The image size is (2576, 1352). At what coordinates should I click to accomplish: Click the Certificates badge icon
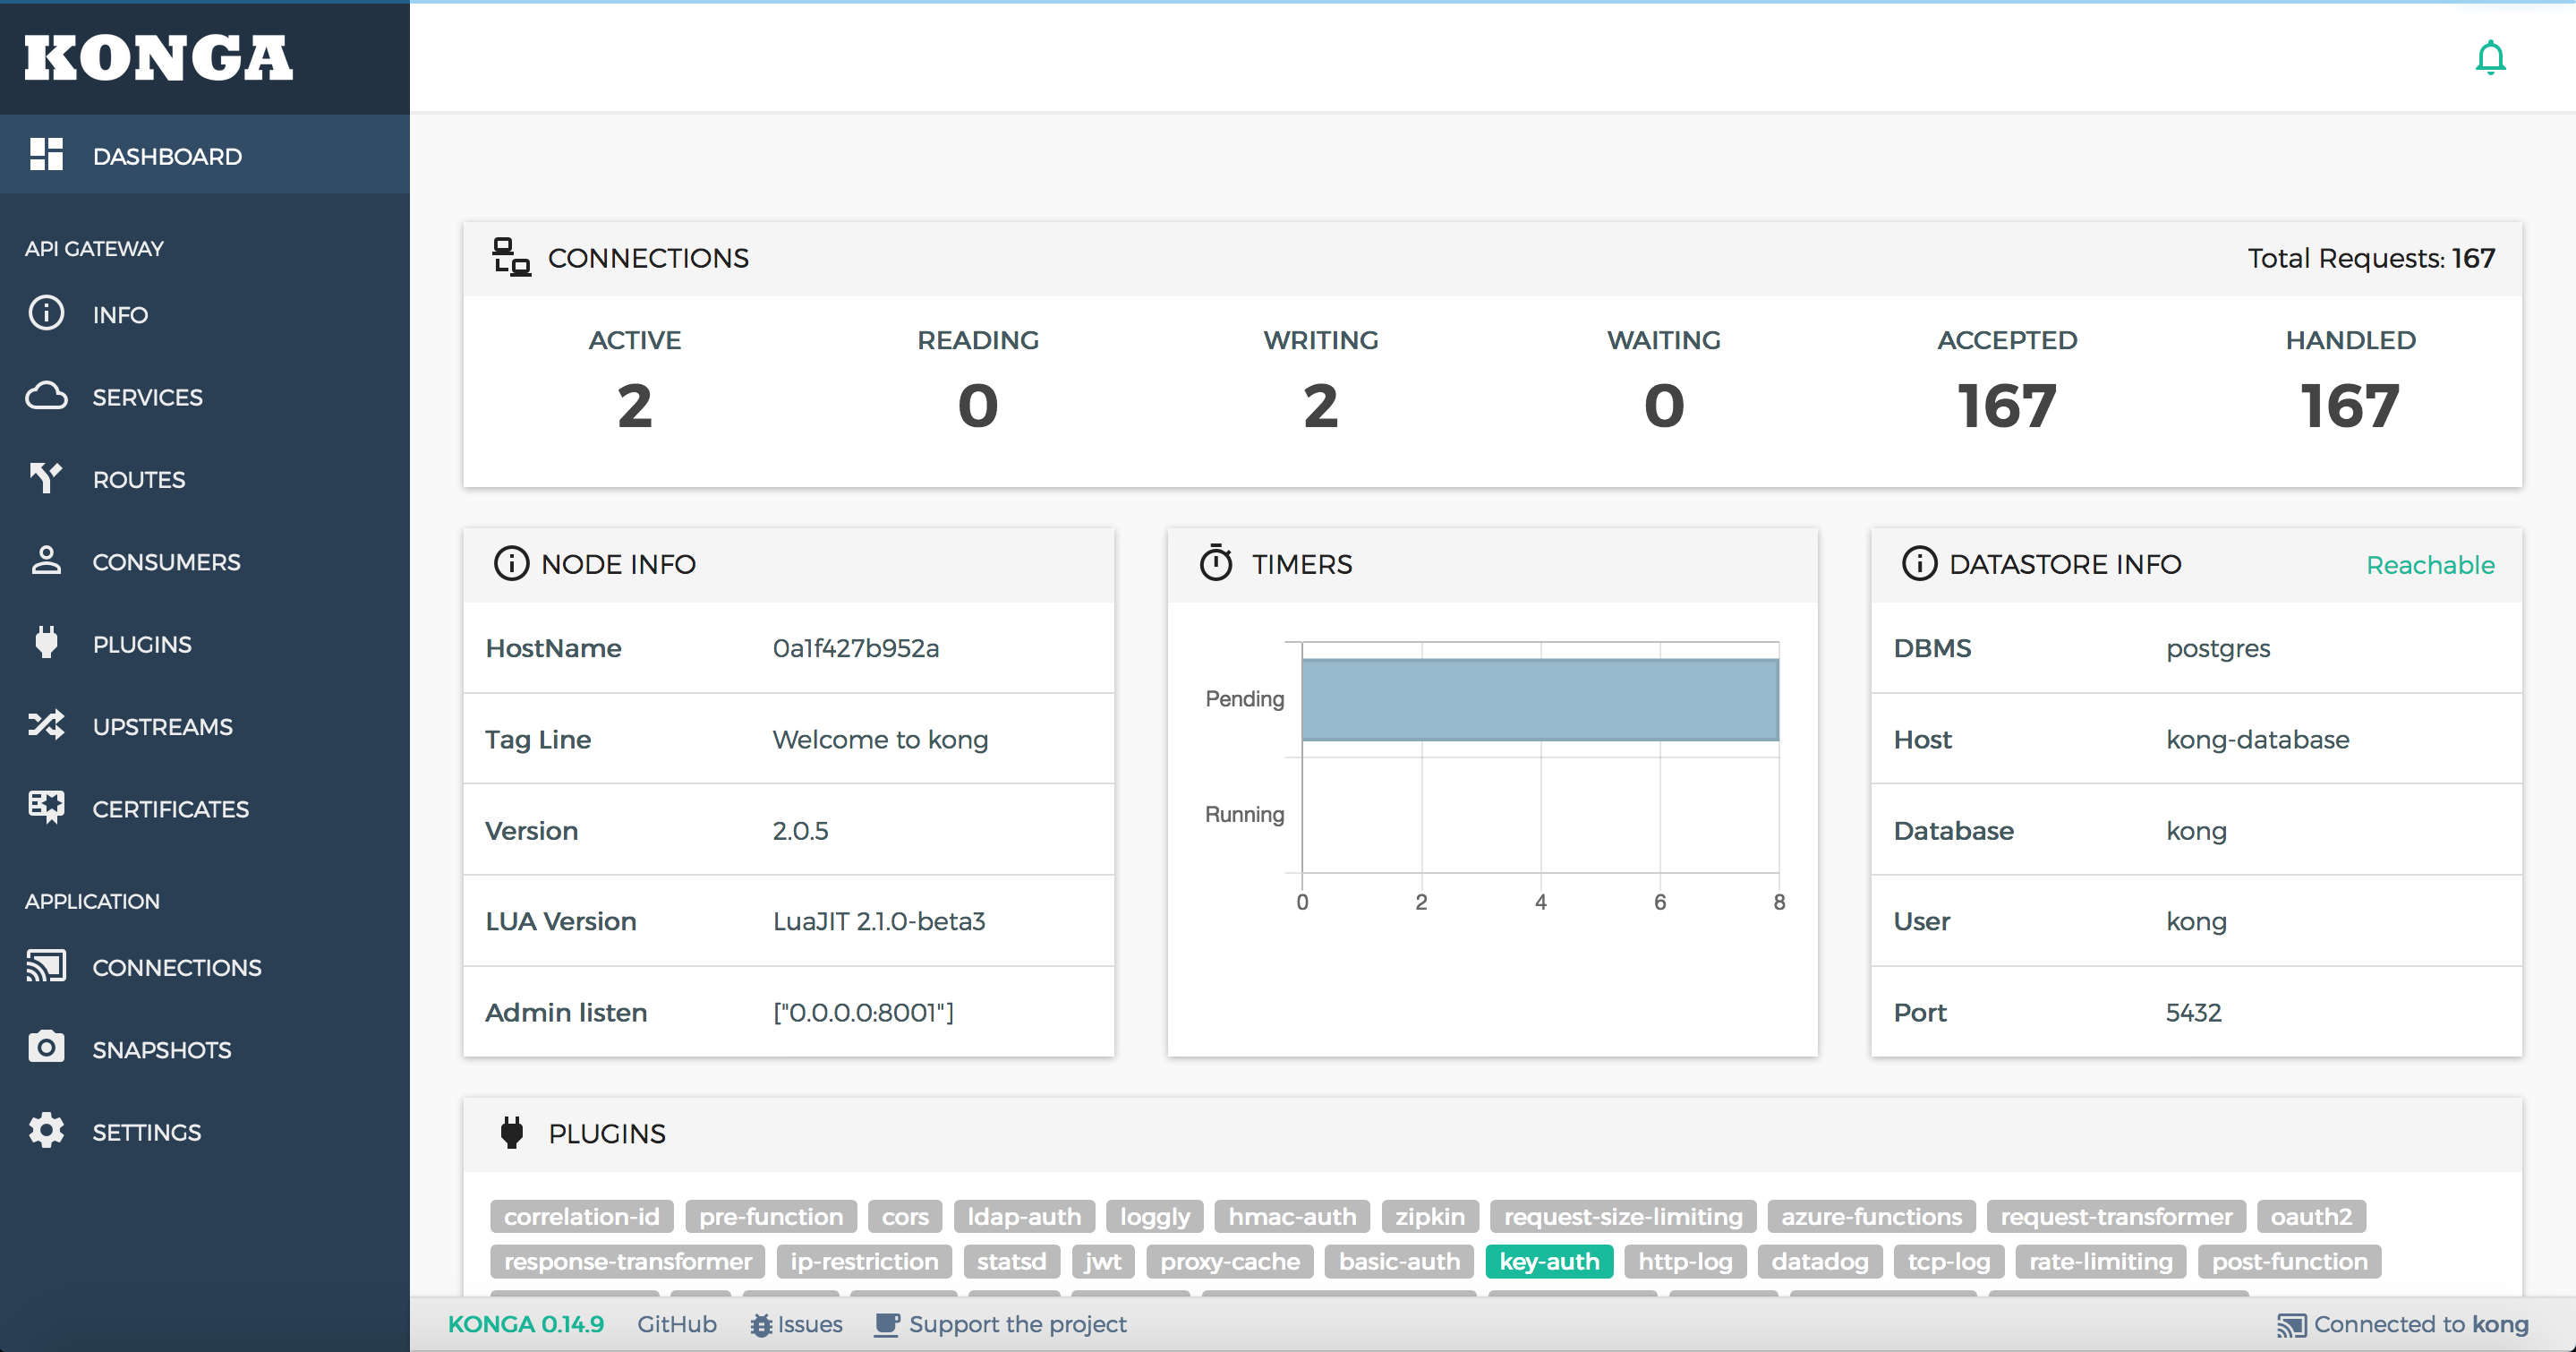pyautogui.click(x=46, y=807)
